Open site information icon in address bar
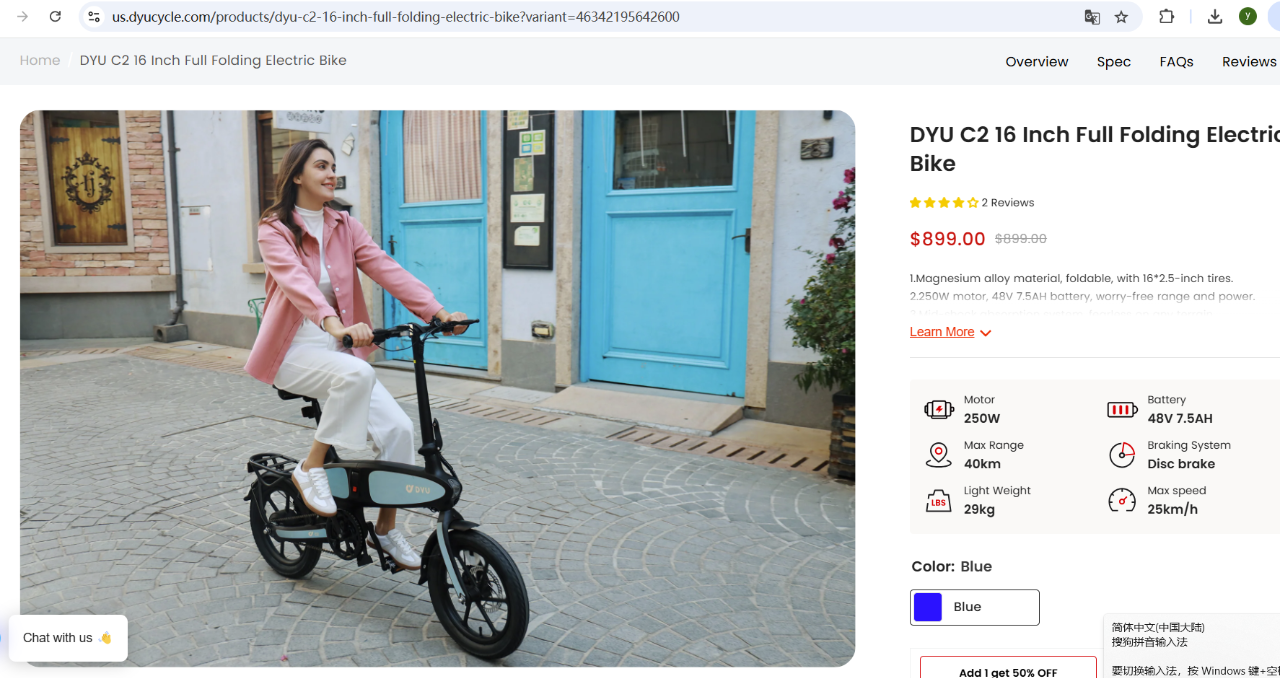Viewport: 1280px width, 678px height. (x=94, y=17)
